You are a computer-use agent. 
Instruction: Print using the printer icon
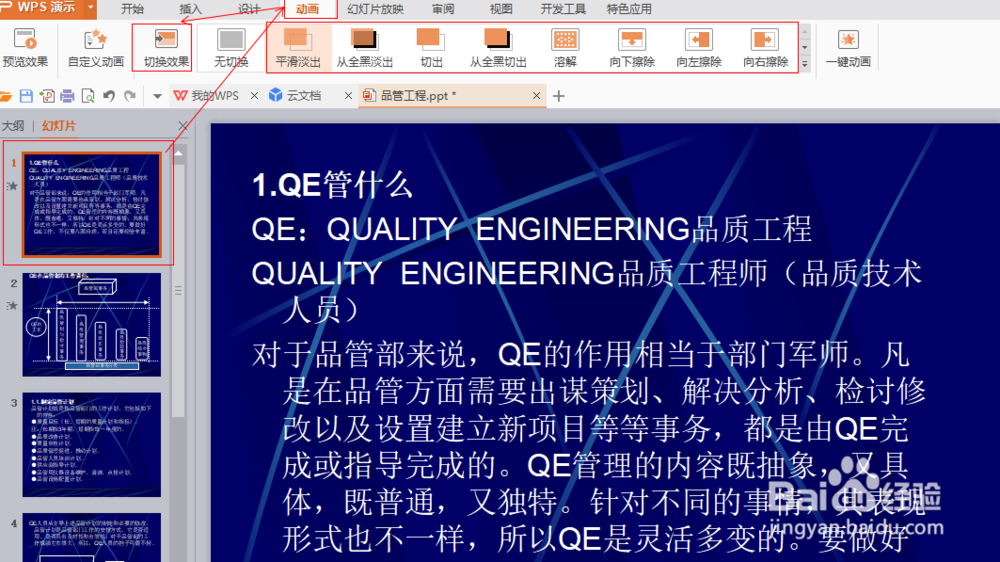coord(67,96)
